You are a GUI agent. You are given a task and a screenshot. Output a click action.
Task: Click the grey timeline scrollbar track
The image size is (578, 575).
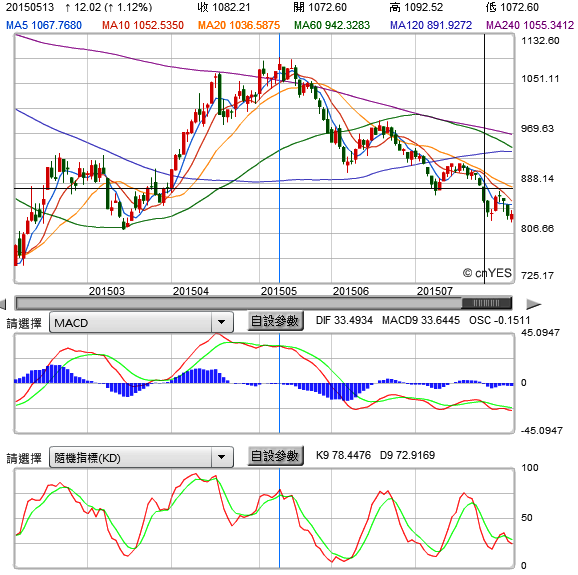[x=238, y=303]
